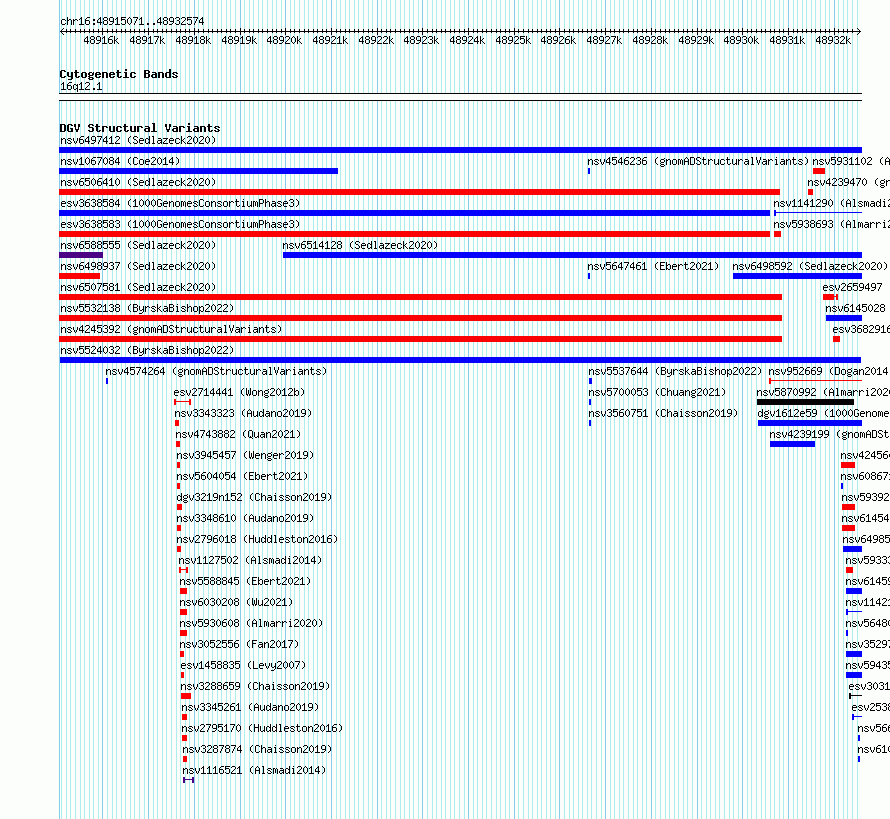Click nsv5938693 (Almarri) label
Screen dimensions: 890x819
(831, 224)
